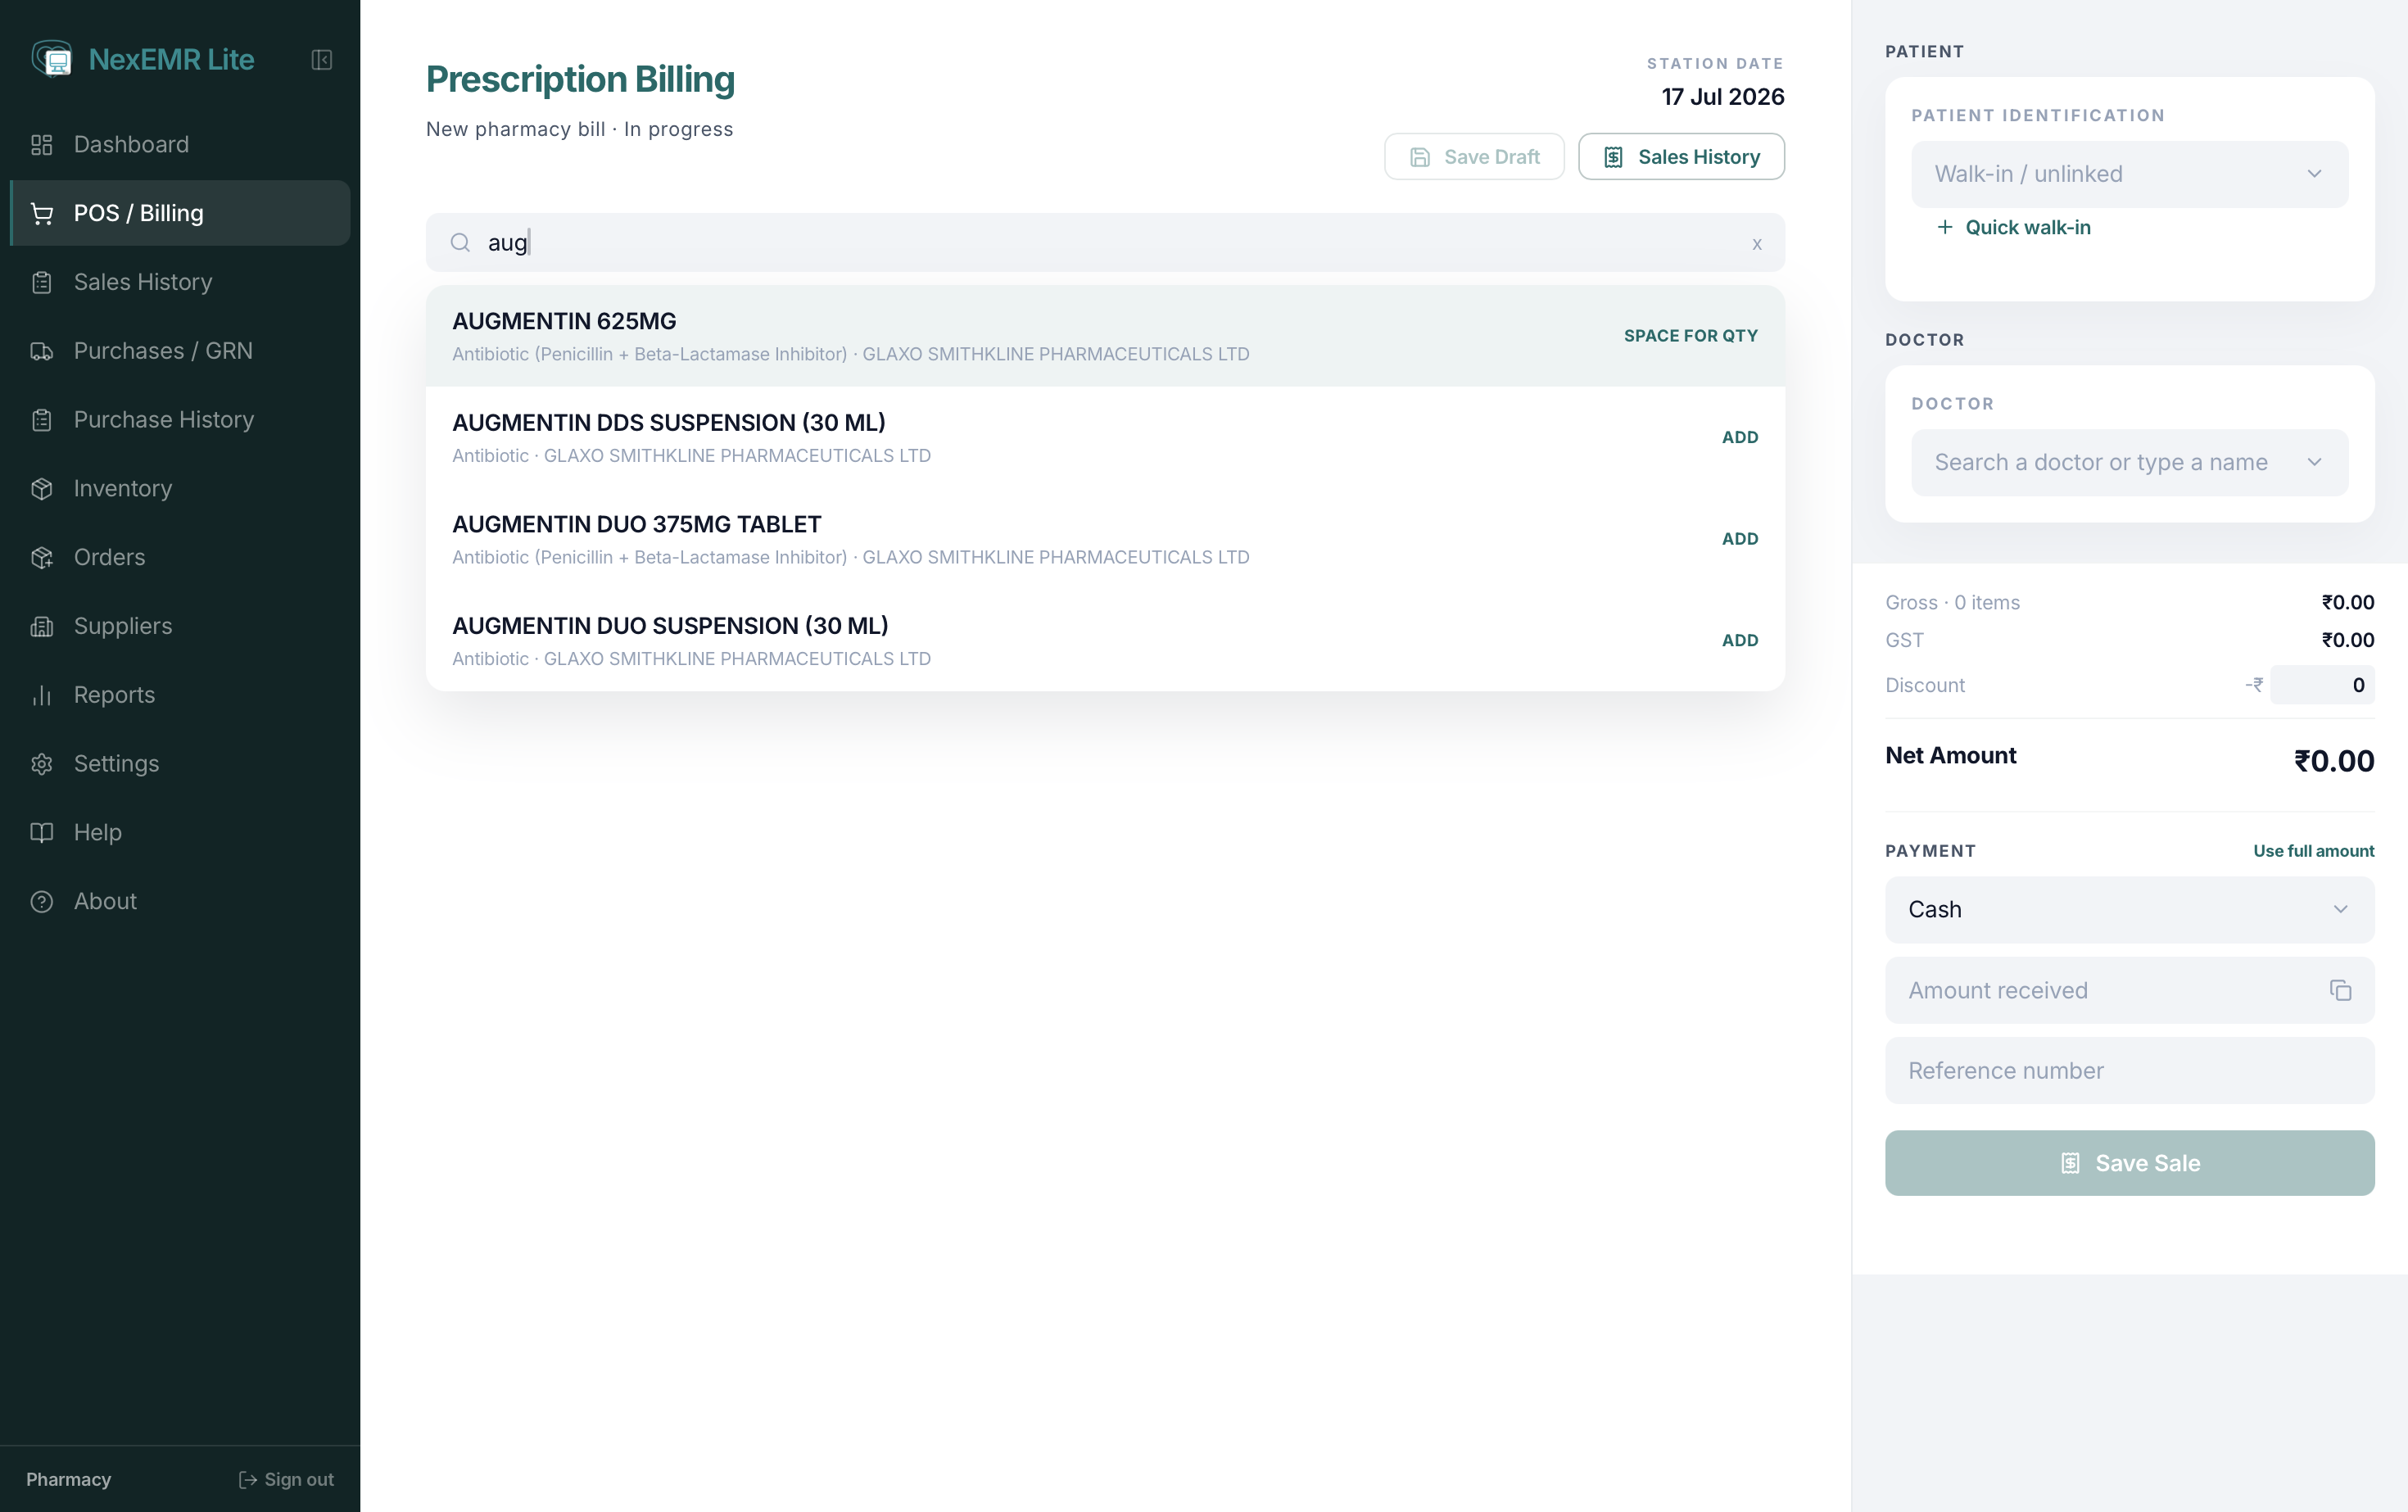This screenshot has width=2408, height=1512.
Task: Click Use full amount link
Action: coord(2313,851)
